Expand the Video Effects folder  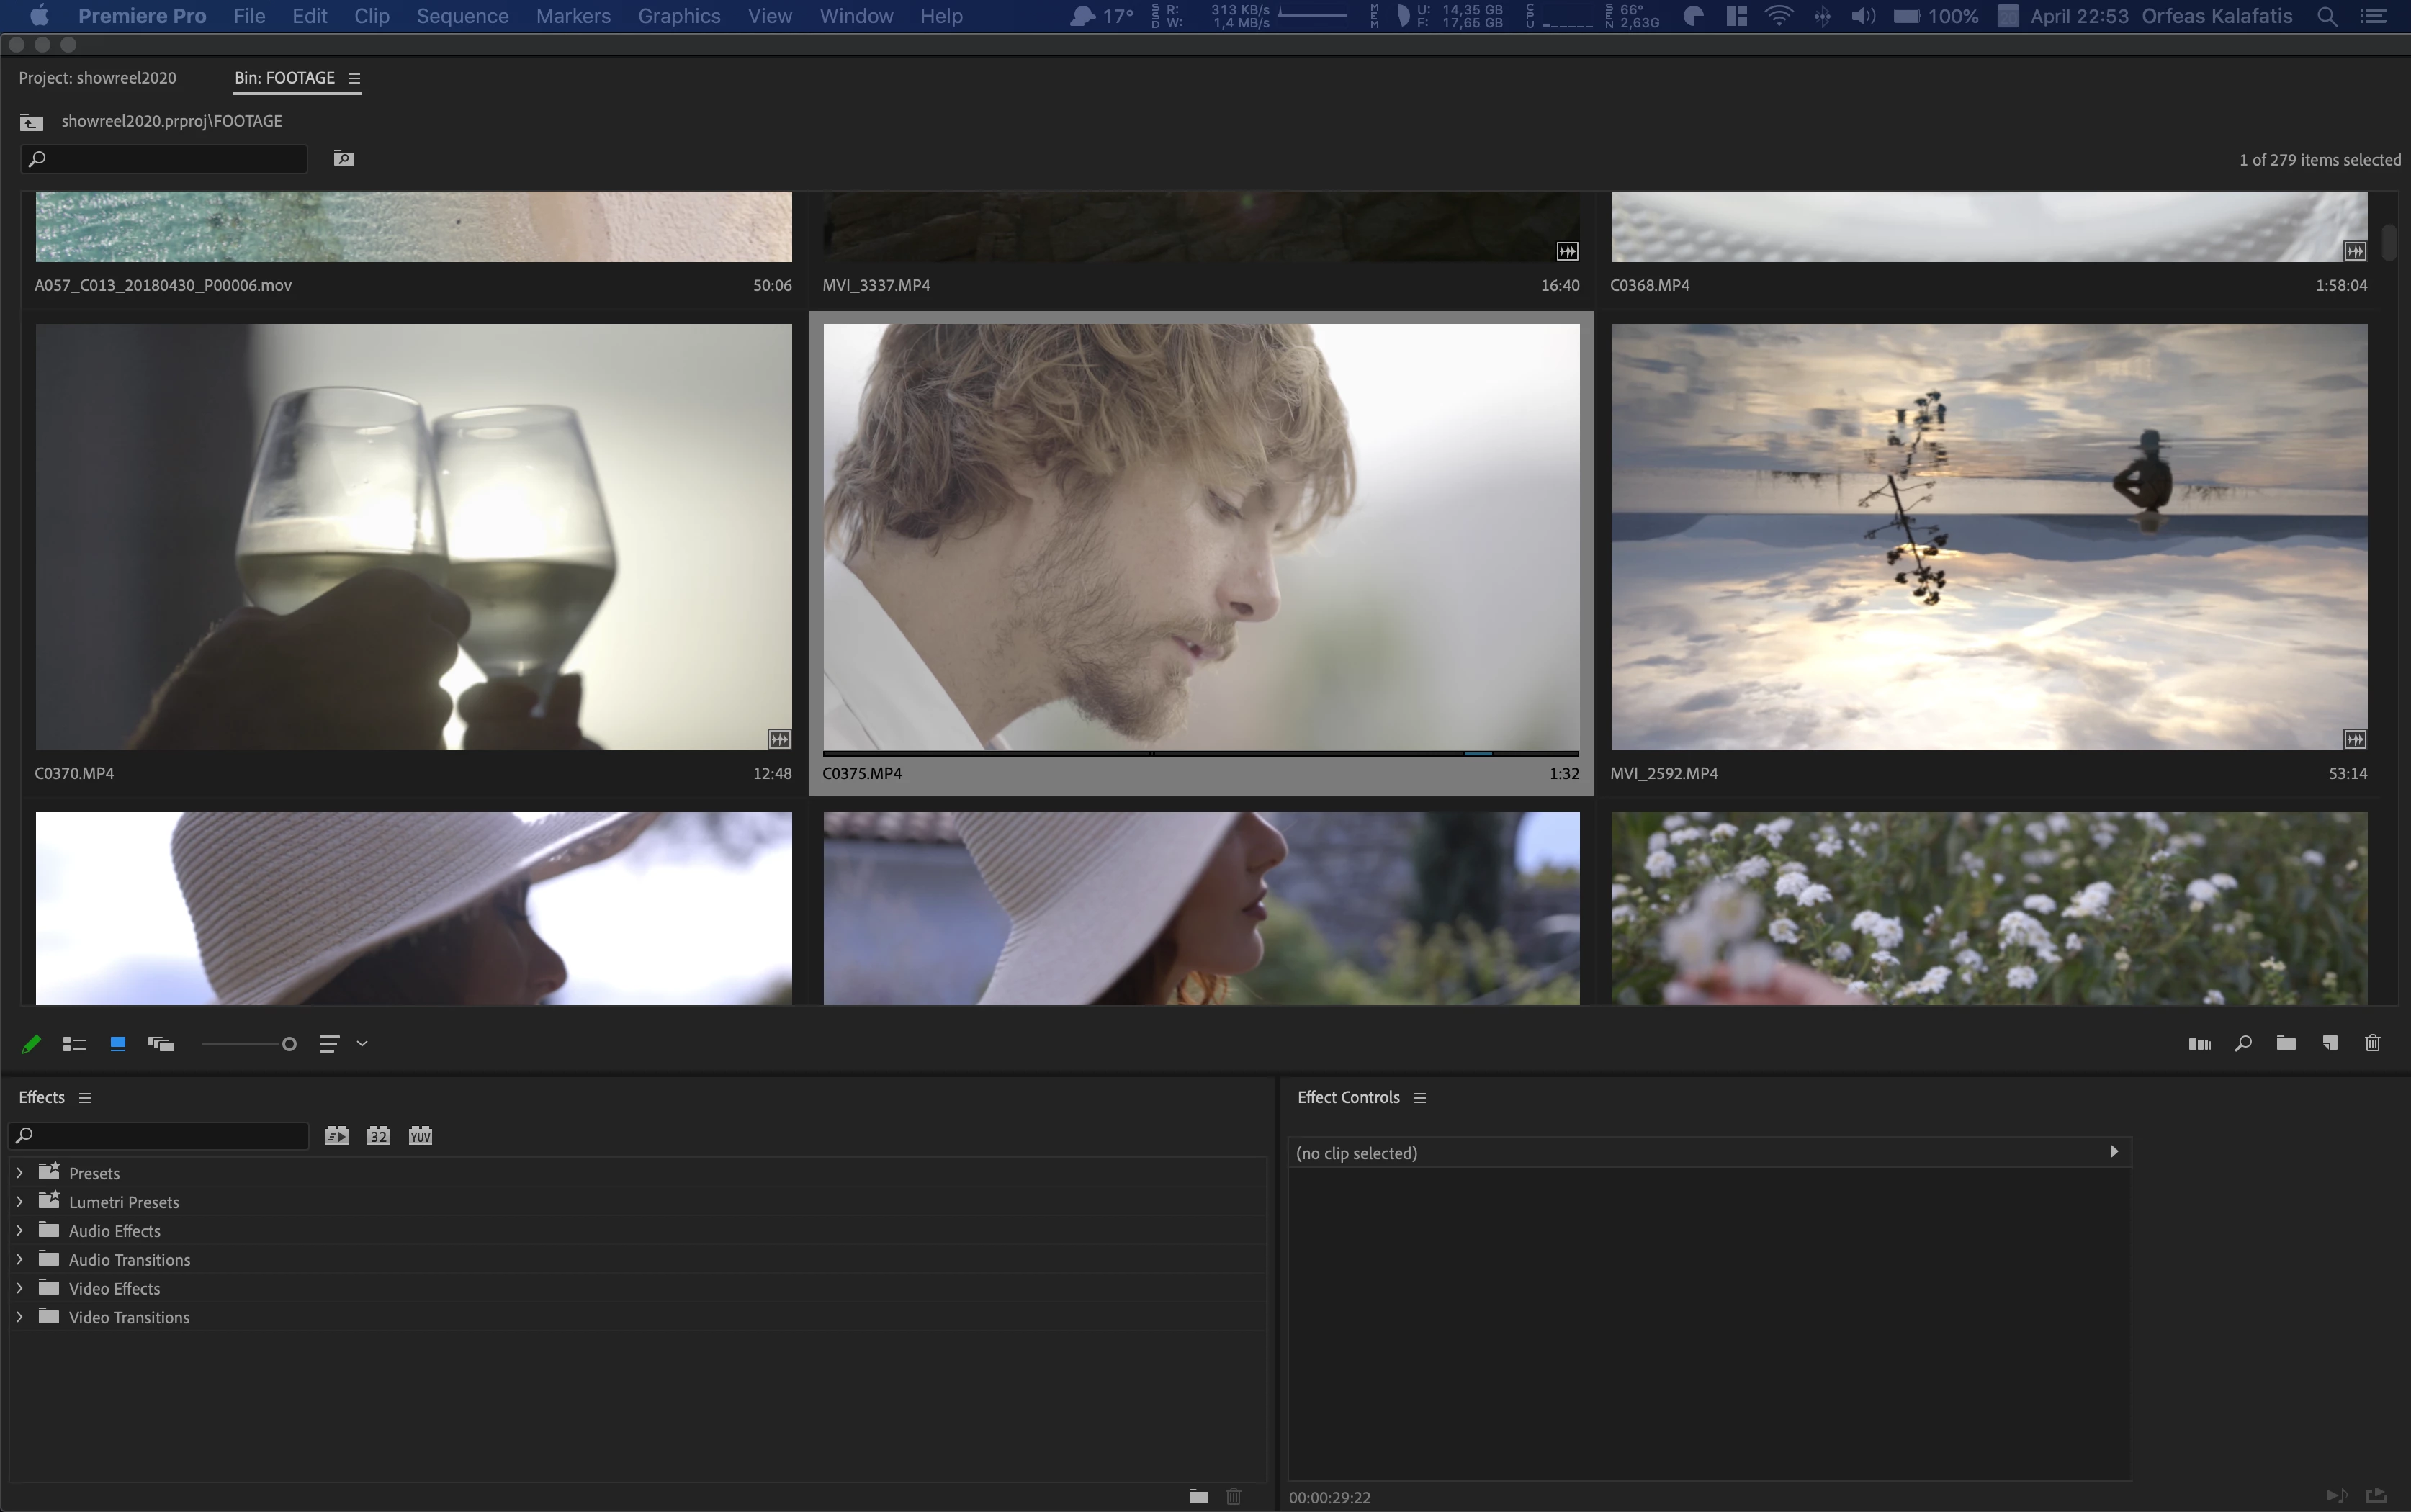20,1288
